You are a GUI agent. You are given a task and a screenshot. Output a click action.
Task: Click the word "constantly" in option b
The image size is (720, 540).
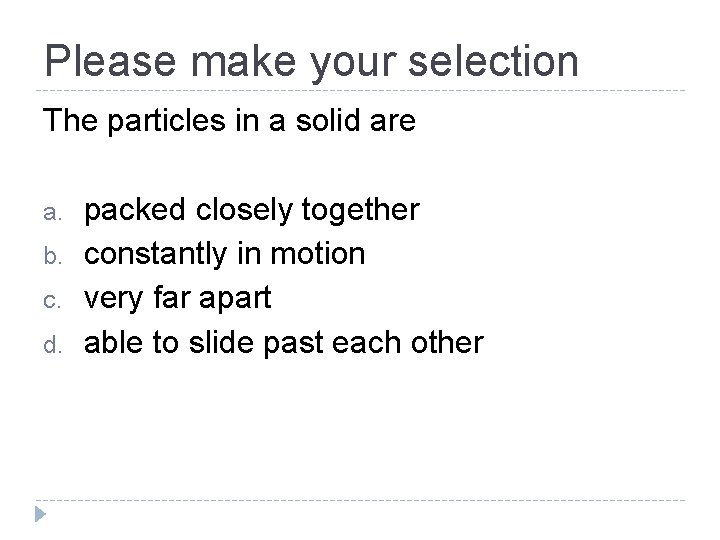click(x=160, y=254)
